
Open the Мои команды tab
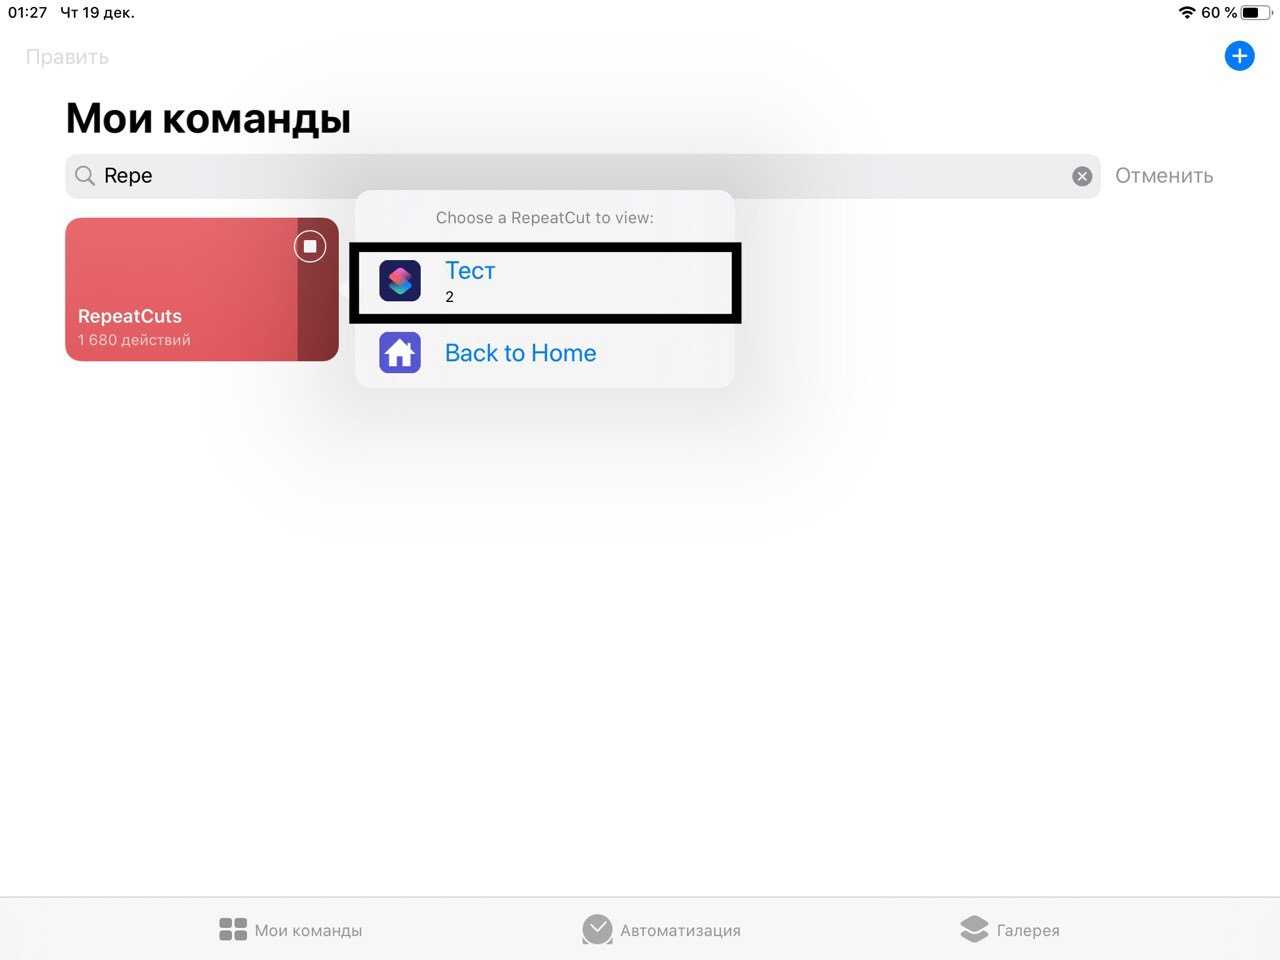click(x=290, y=930)
